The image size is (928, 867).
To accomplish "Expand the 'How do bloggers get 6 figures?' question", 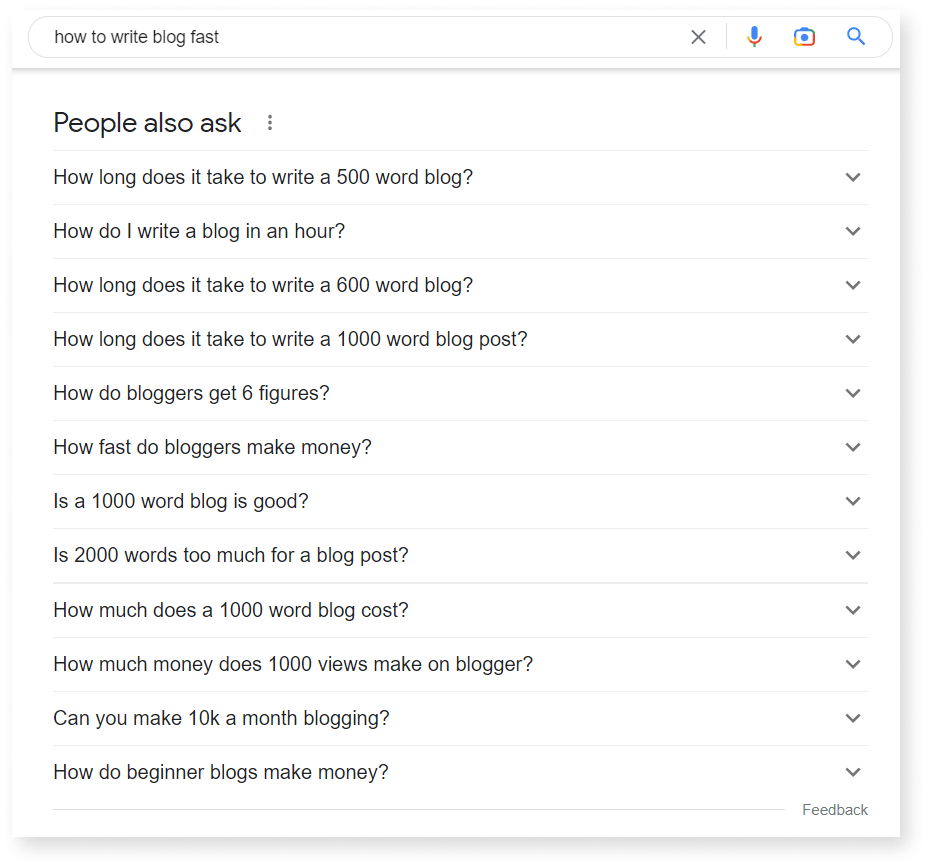I will pos(853,393).
